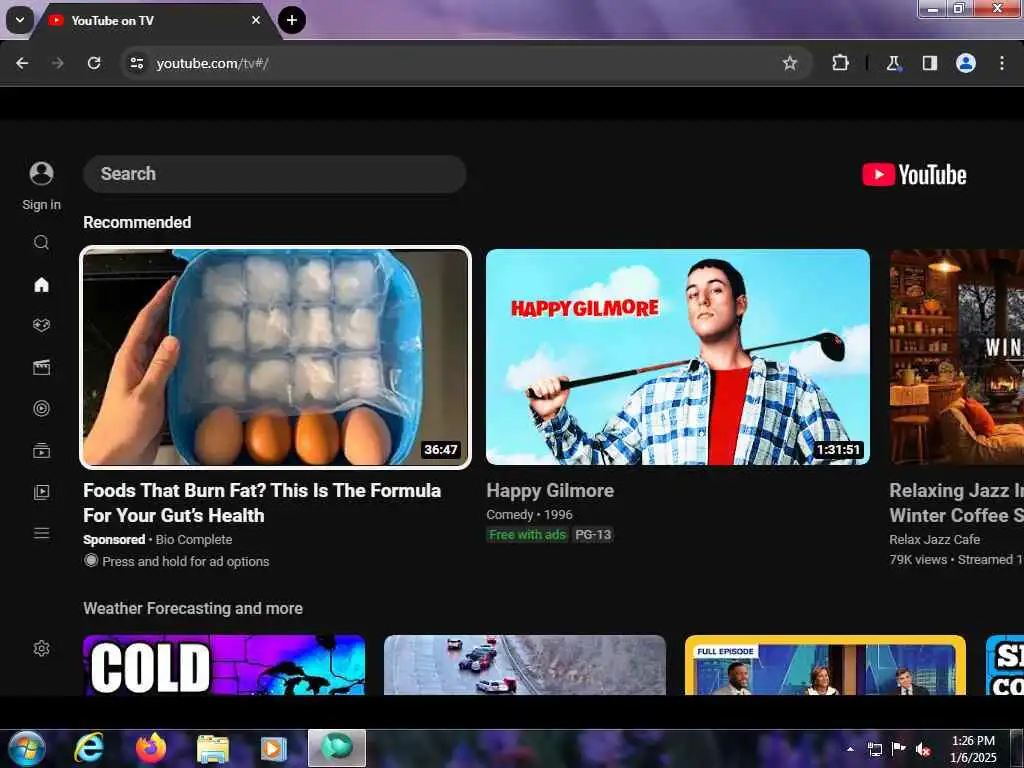1024x768 pixels.
Task: Open the FULL EPISODE video thumbnail
Action: (x=825, y=665)
